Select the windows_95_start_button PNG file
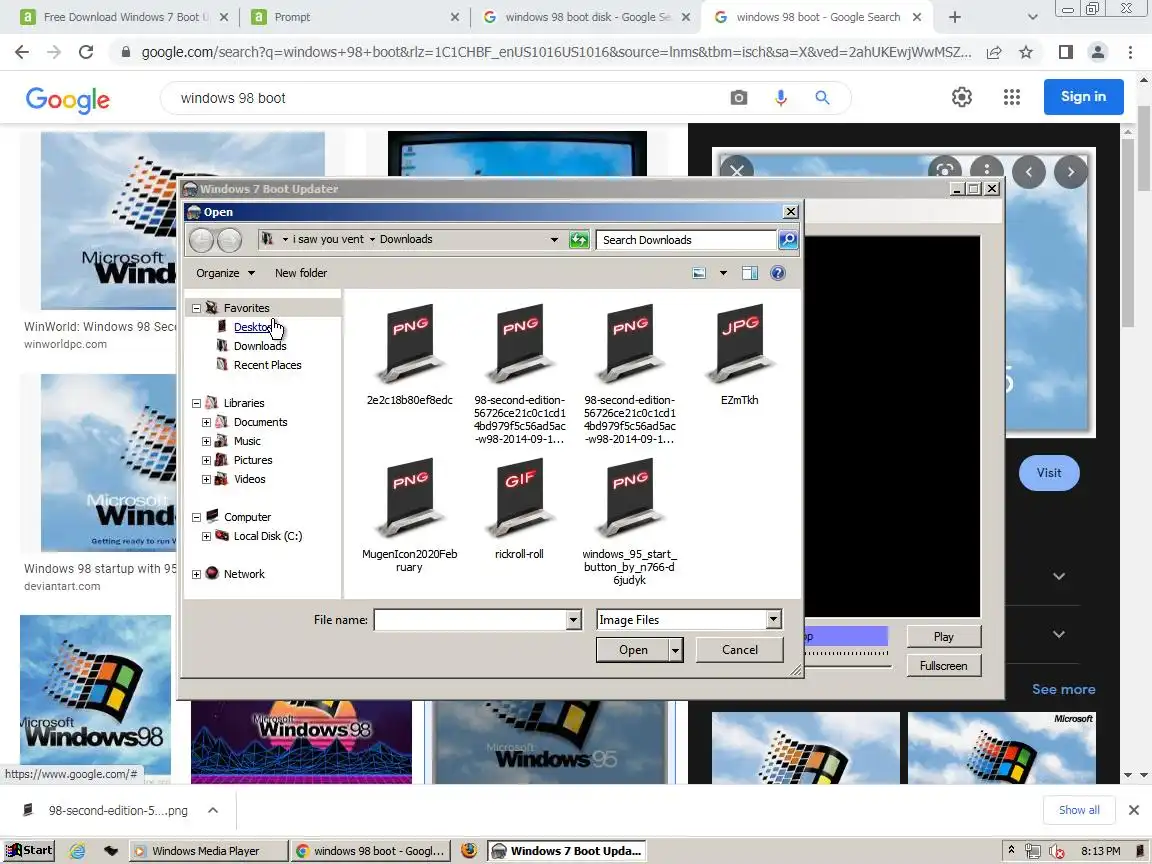The width and height of the screenshot is (1152, 864). (x=630, y=520)
